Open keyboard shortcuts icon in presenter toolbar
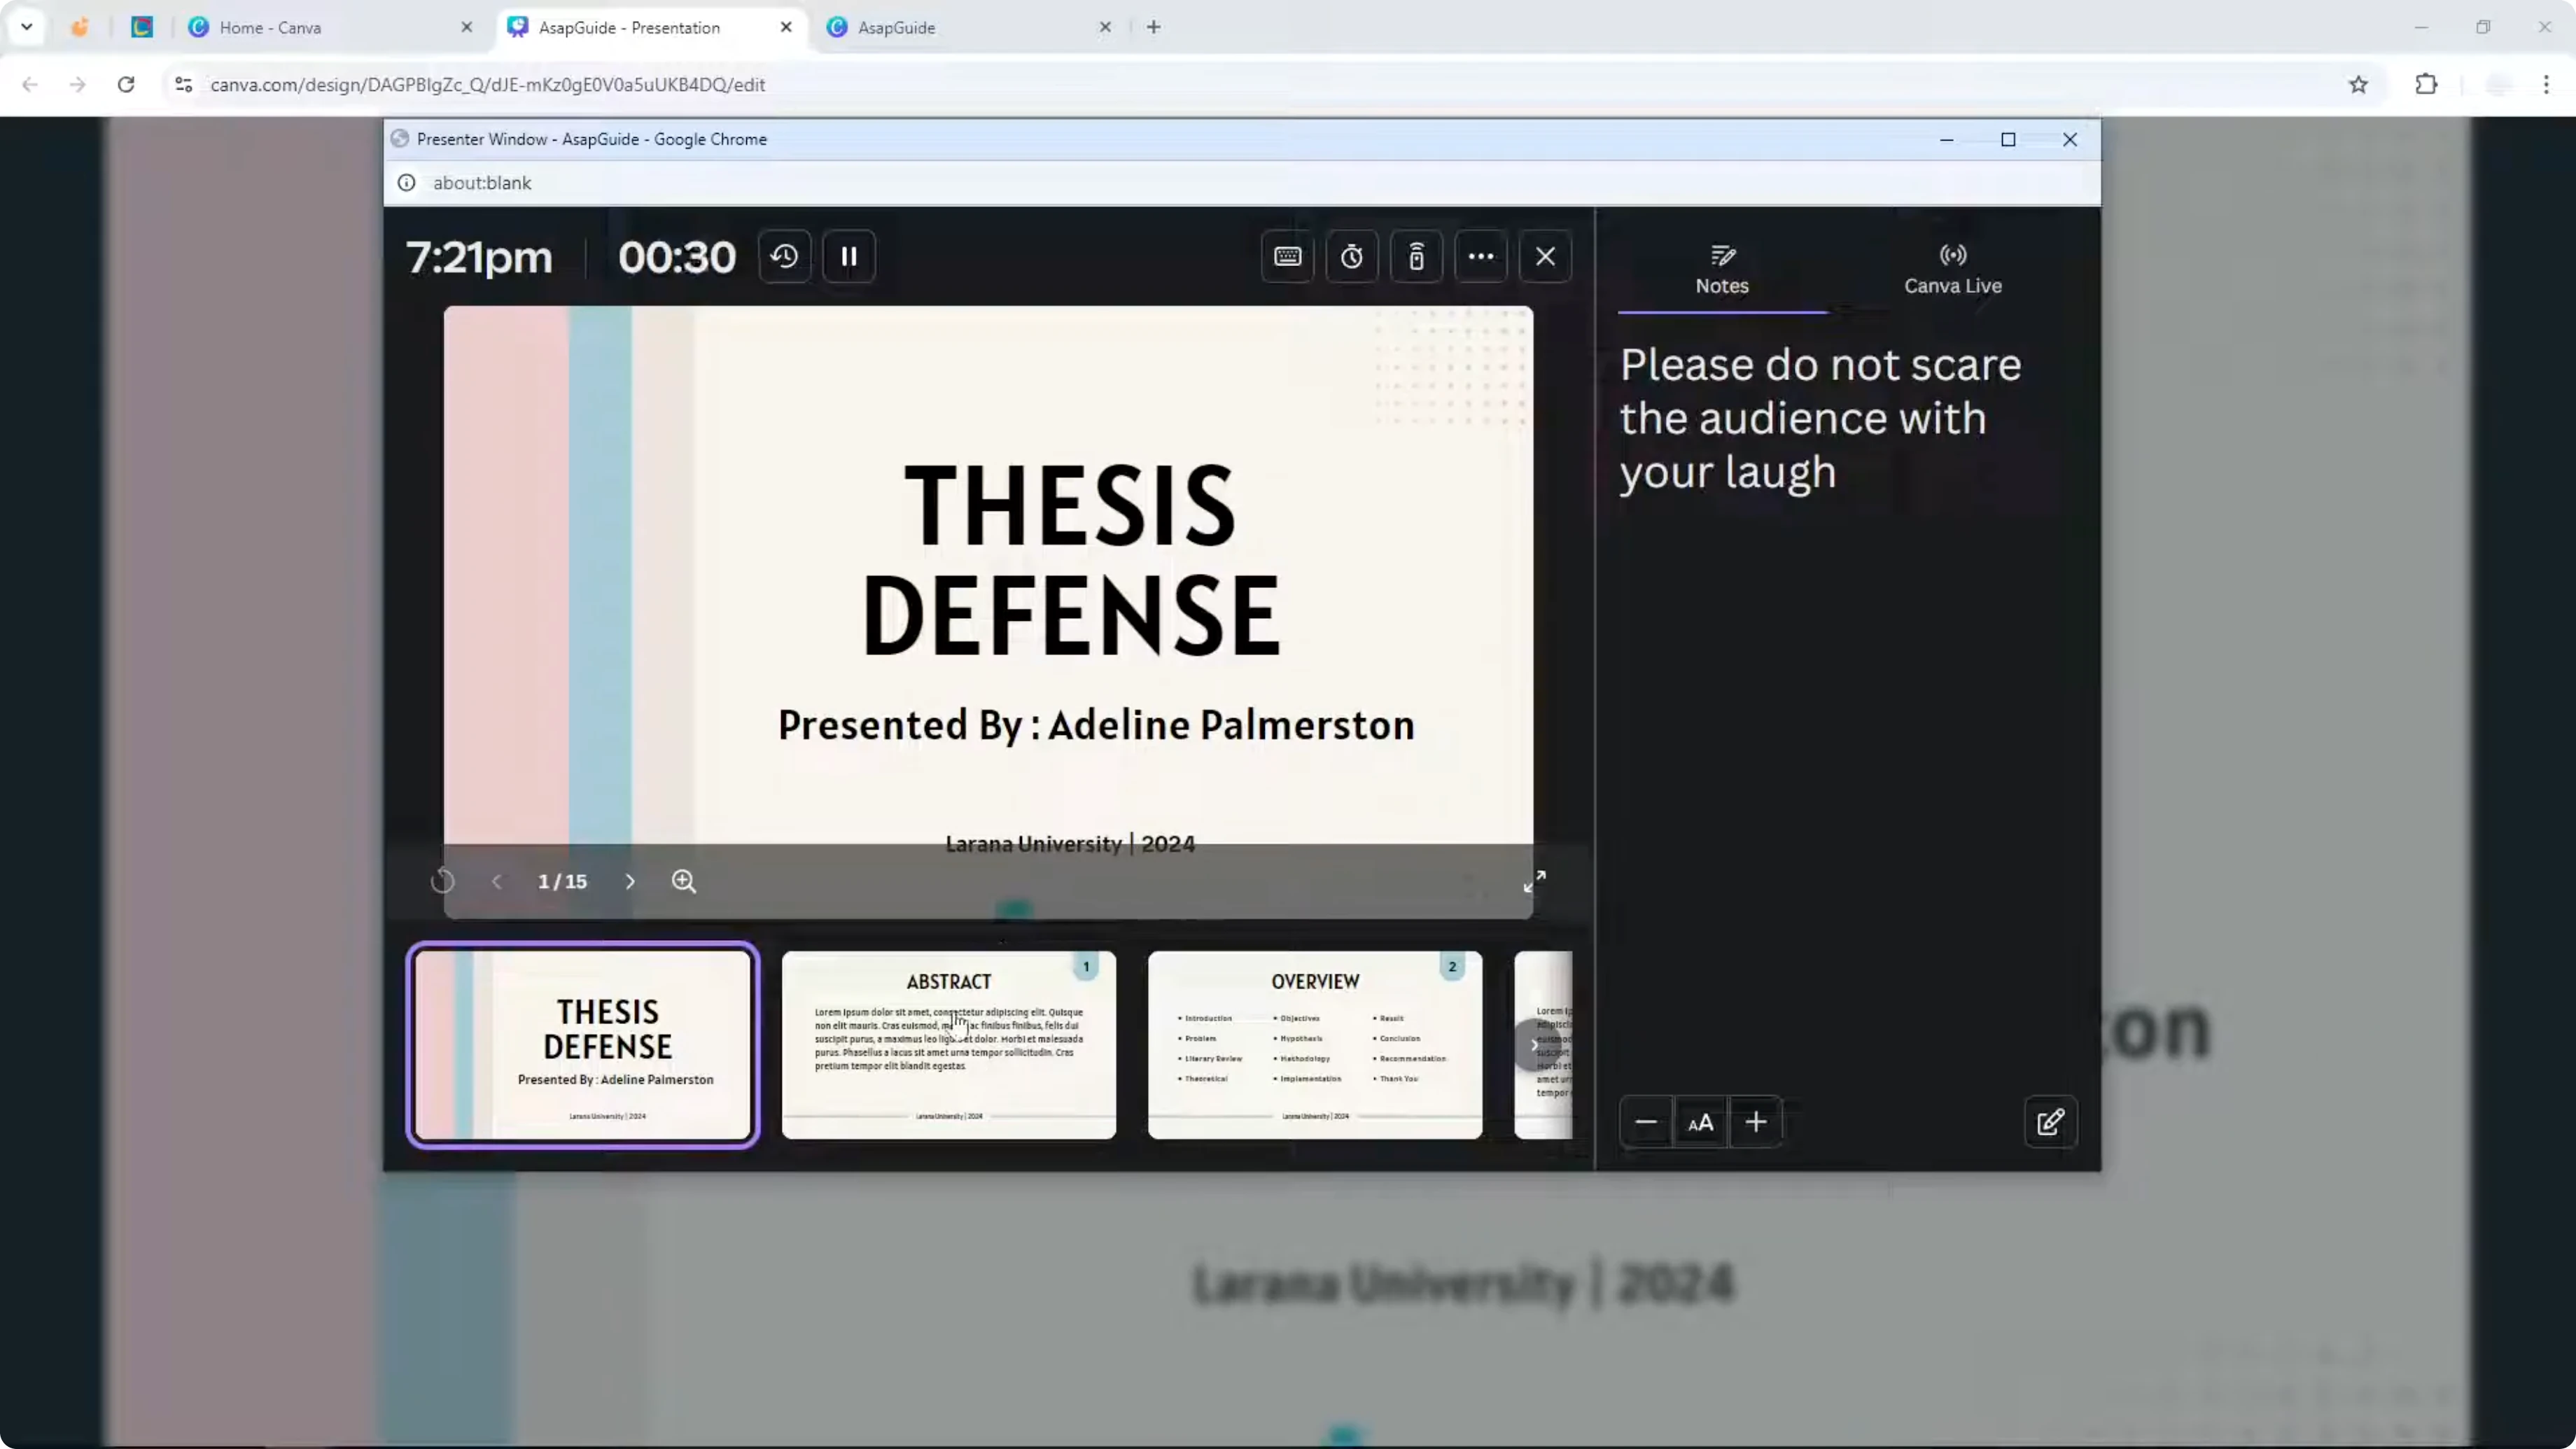The height and width of the screenshot is (1449, 2576). pos(1288,257)
